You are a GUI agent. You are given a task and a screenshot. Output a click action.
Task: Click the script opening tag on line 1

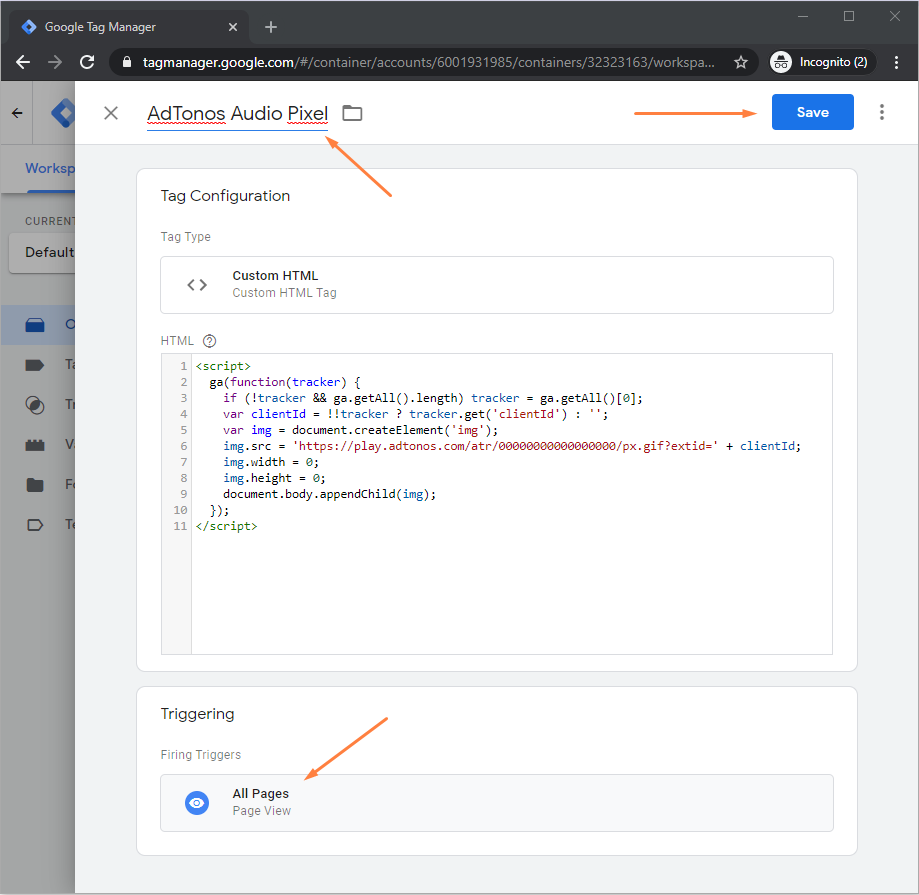point(223,366)
